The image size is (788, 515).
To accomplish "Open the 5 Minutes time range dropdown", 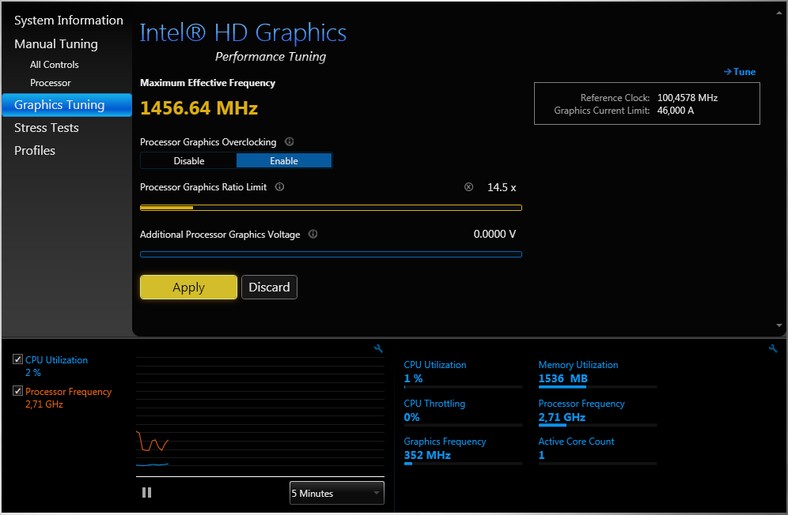I will (x=336, y=493).
